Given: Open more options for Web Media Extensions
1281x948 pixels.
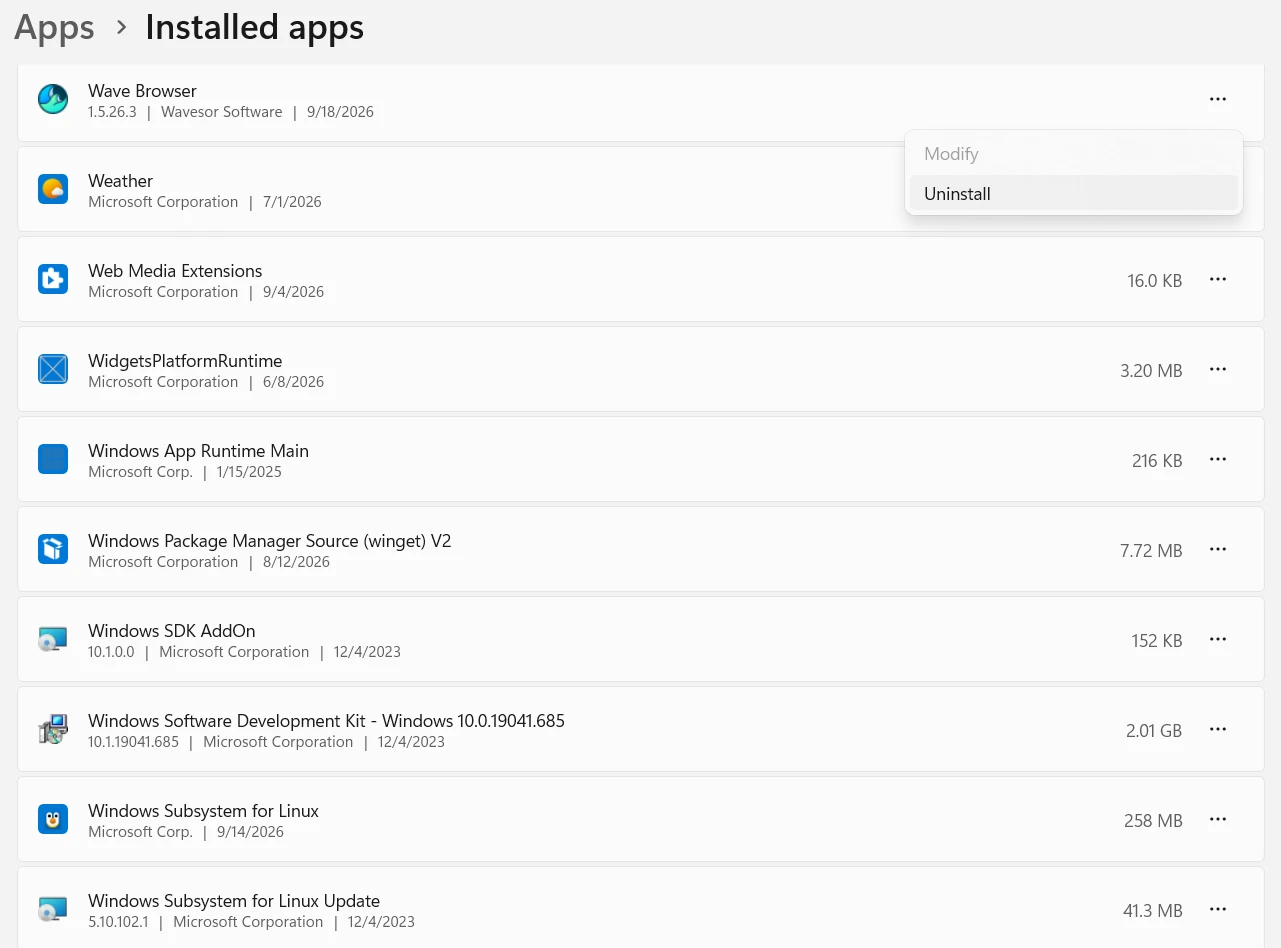Looking at the screenshot, I should coord(1217,279).
